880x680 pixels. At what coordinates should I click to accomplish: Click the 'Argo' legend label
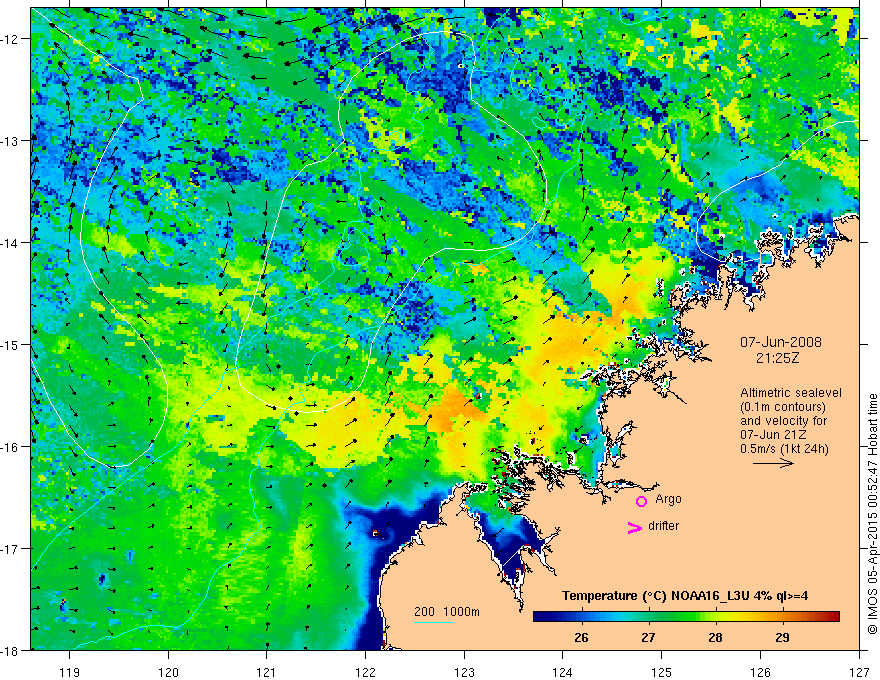[x=668, y=499]
